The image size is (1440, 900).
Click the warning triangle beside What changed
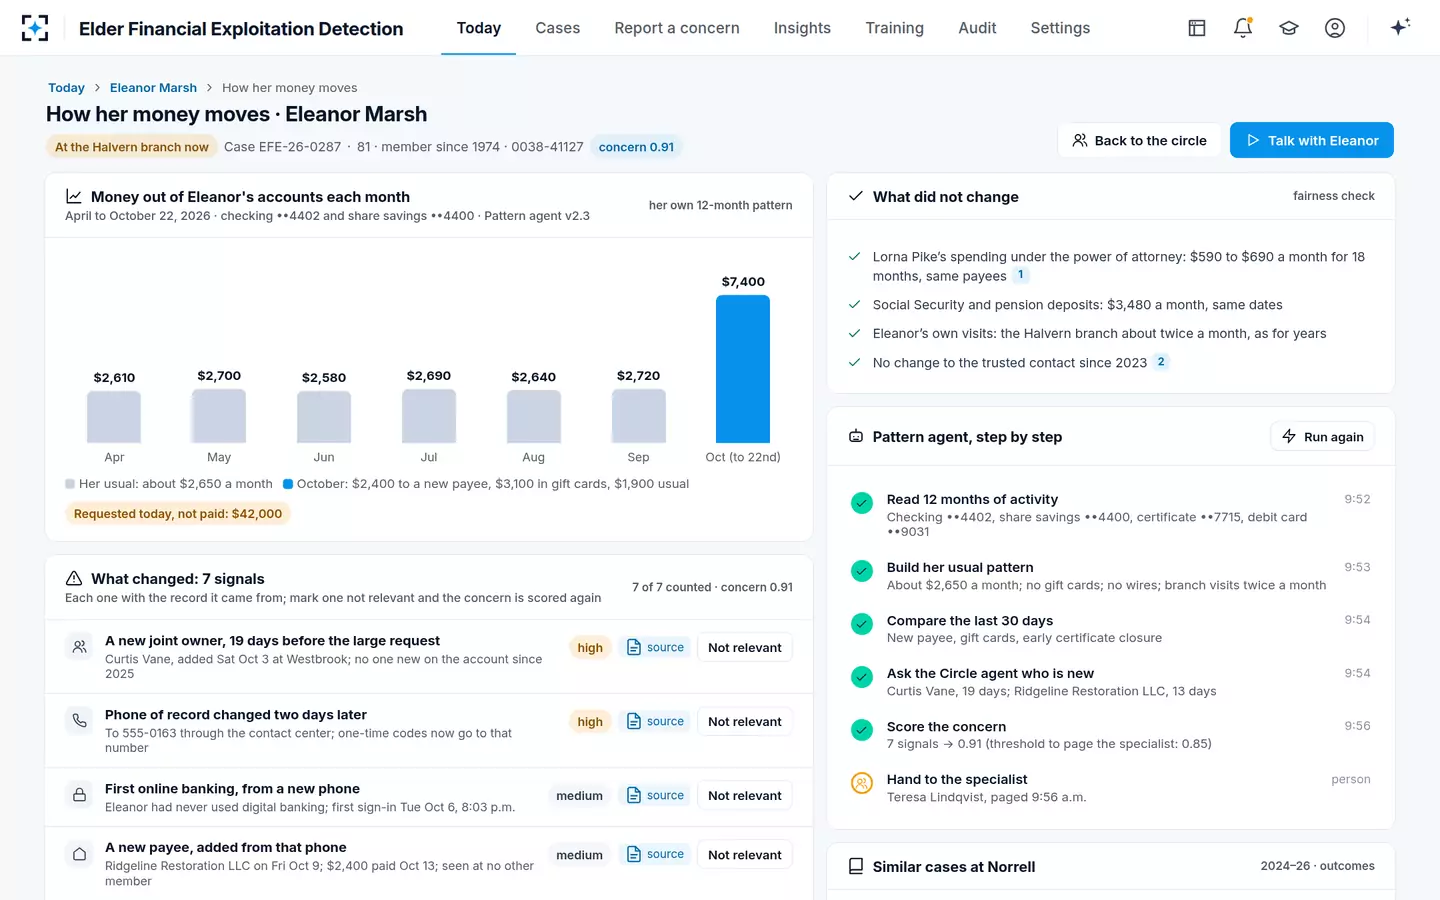[74, 579]
